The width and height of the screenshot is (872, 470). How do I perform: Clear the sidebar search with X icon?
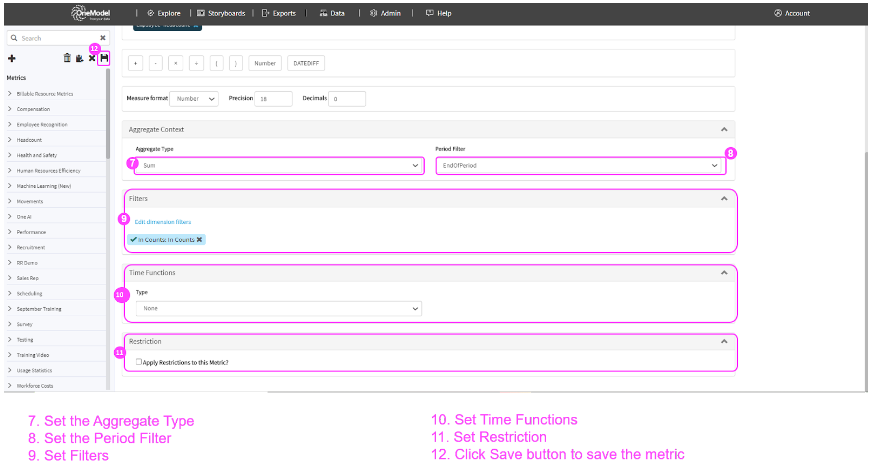tap(102, 38)
